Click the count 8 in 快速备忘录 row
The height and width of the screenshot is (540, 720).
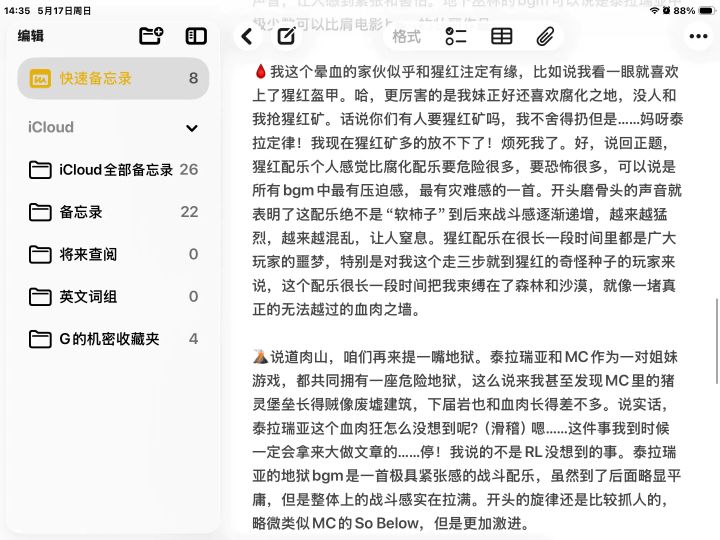[193, 79]
